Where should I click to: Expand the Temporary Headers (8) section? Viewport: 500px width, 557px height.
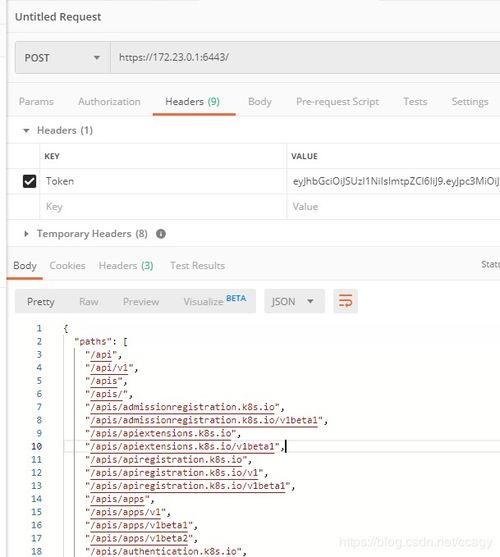tap(26, 234)
